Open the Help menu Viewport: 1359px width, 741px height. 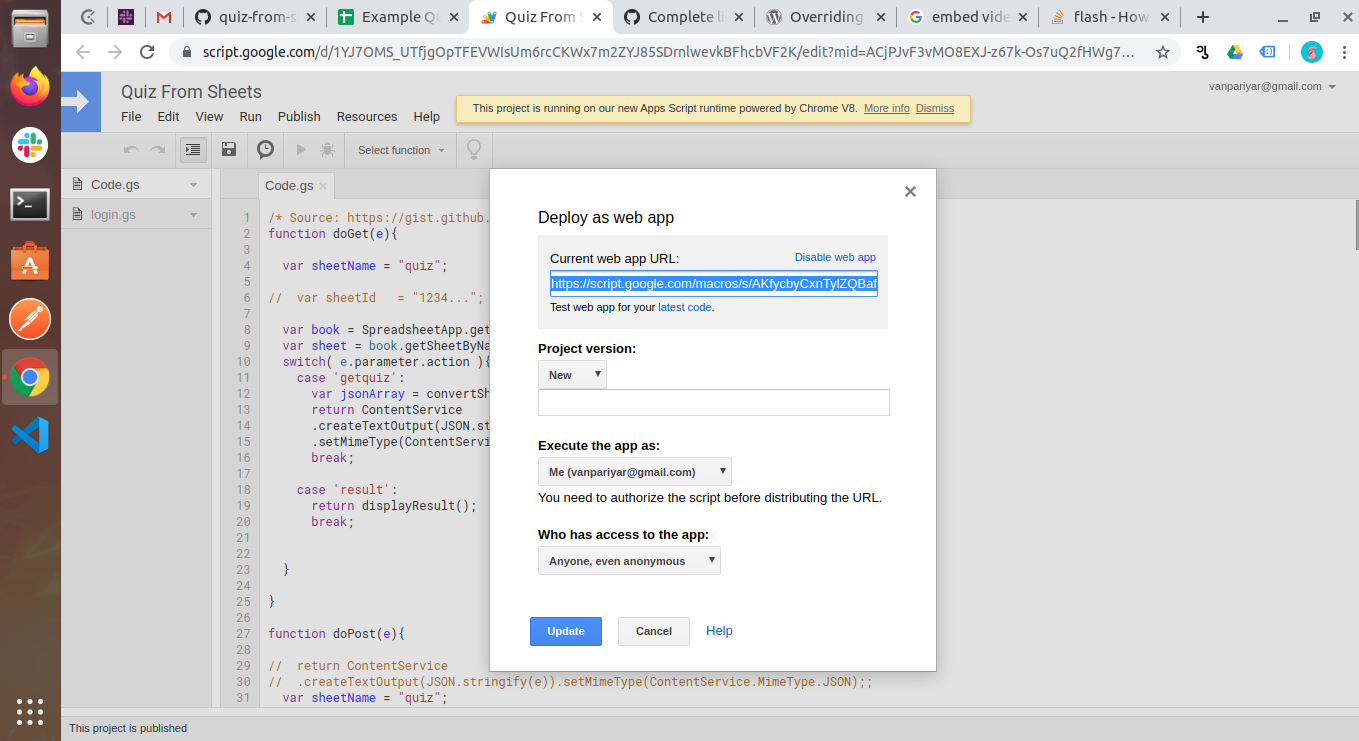pos(427,116)
